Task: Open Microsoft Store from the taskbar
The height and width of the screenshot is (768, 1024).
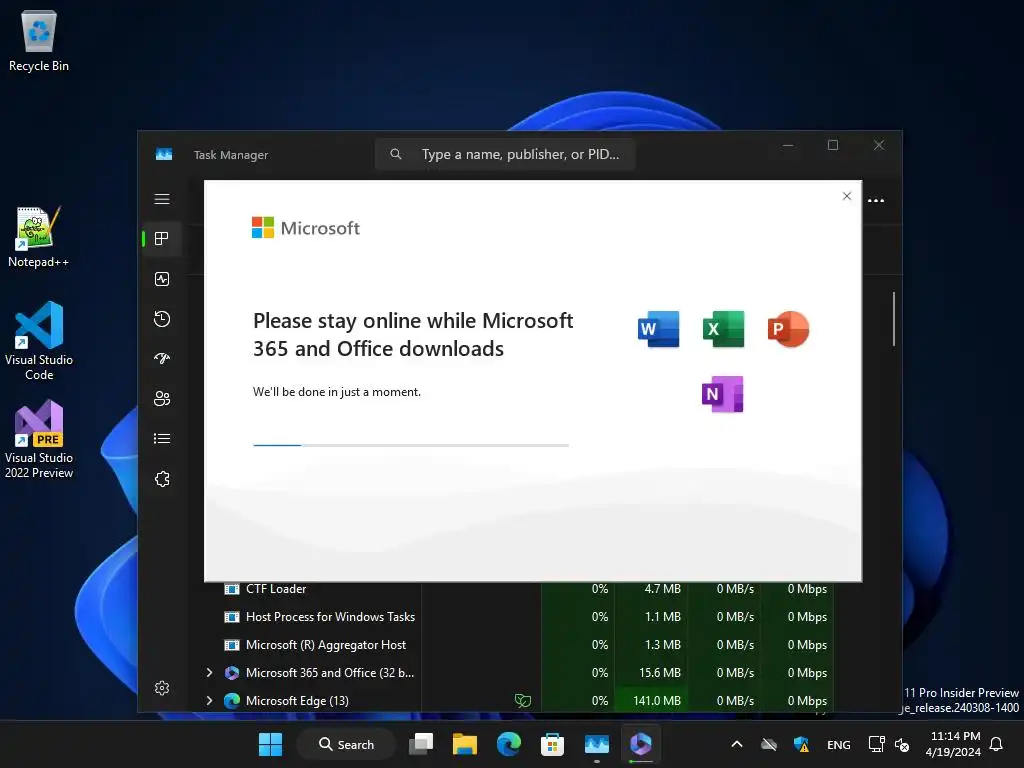Action: coord(552,744)
